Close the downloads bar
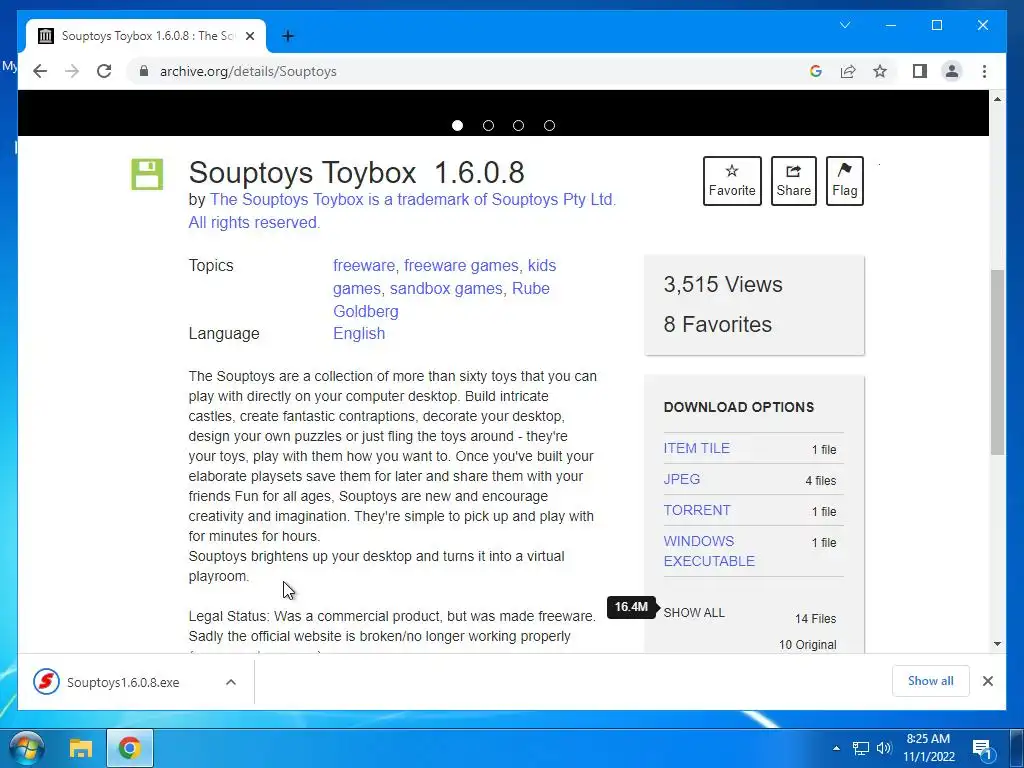Viewport: 1024px width, 768px height. pyautogui.click(x=987, y=680)
